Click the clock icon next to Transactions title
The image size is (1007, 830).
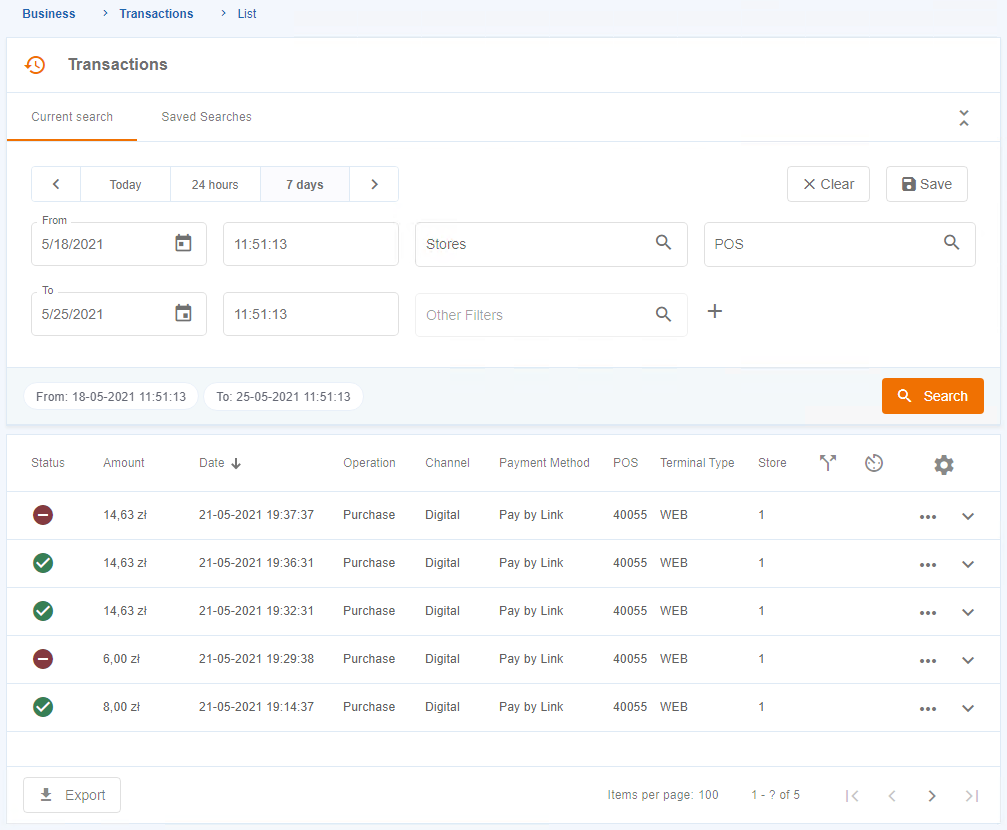pos(36,64)
